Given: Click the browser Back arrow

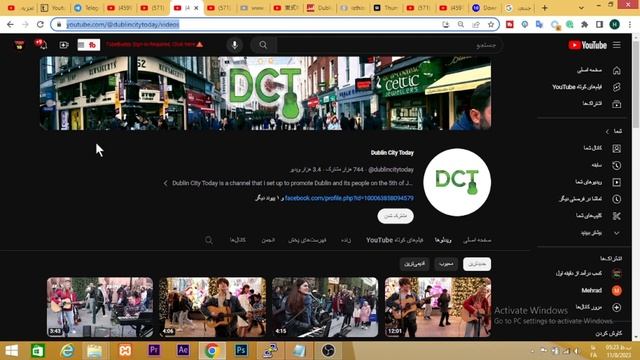Looking at the screenshot, I should point(10,24).
